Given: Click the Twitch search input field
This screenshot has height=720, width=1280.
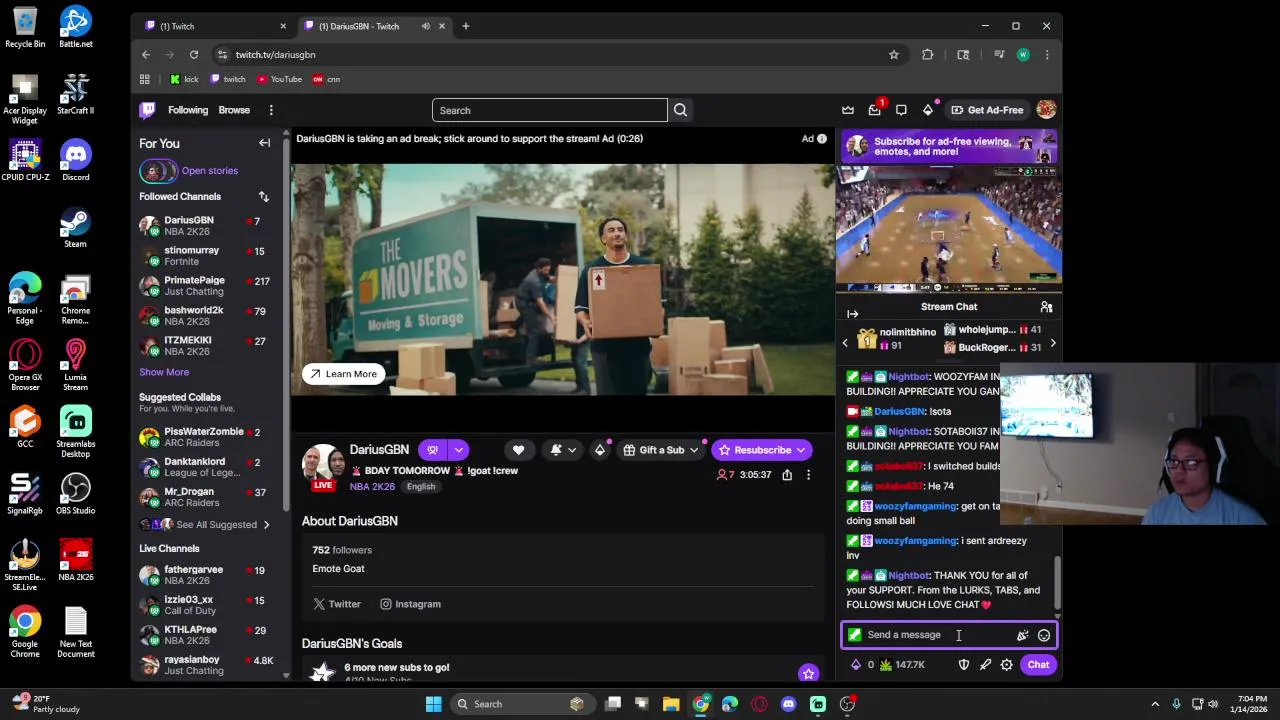Looking at the screenshot, I should [x=549, y=110].
